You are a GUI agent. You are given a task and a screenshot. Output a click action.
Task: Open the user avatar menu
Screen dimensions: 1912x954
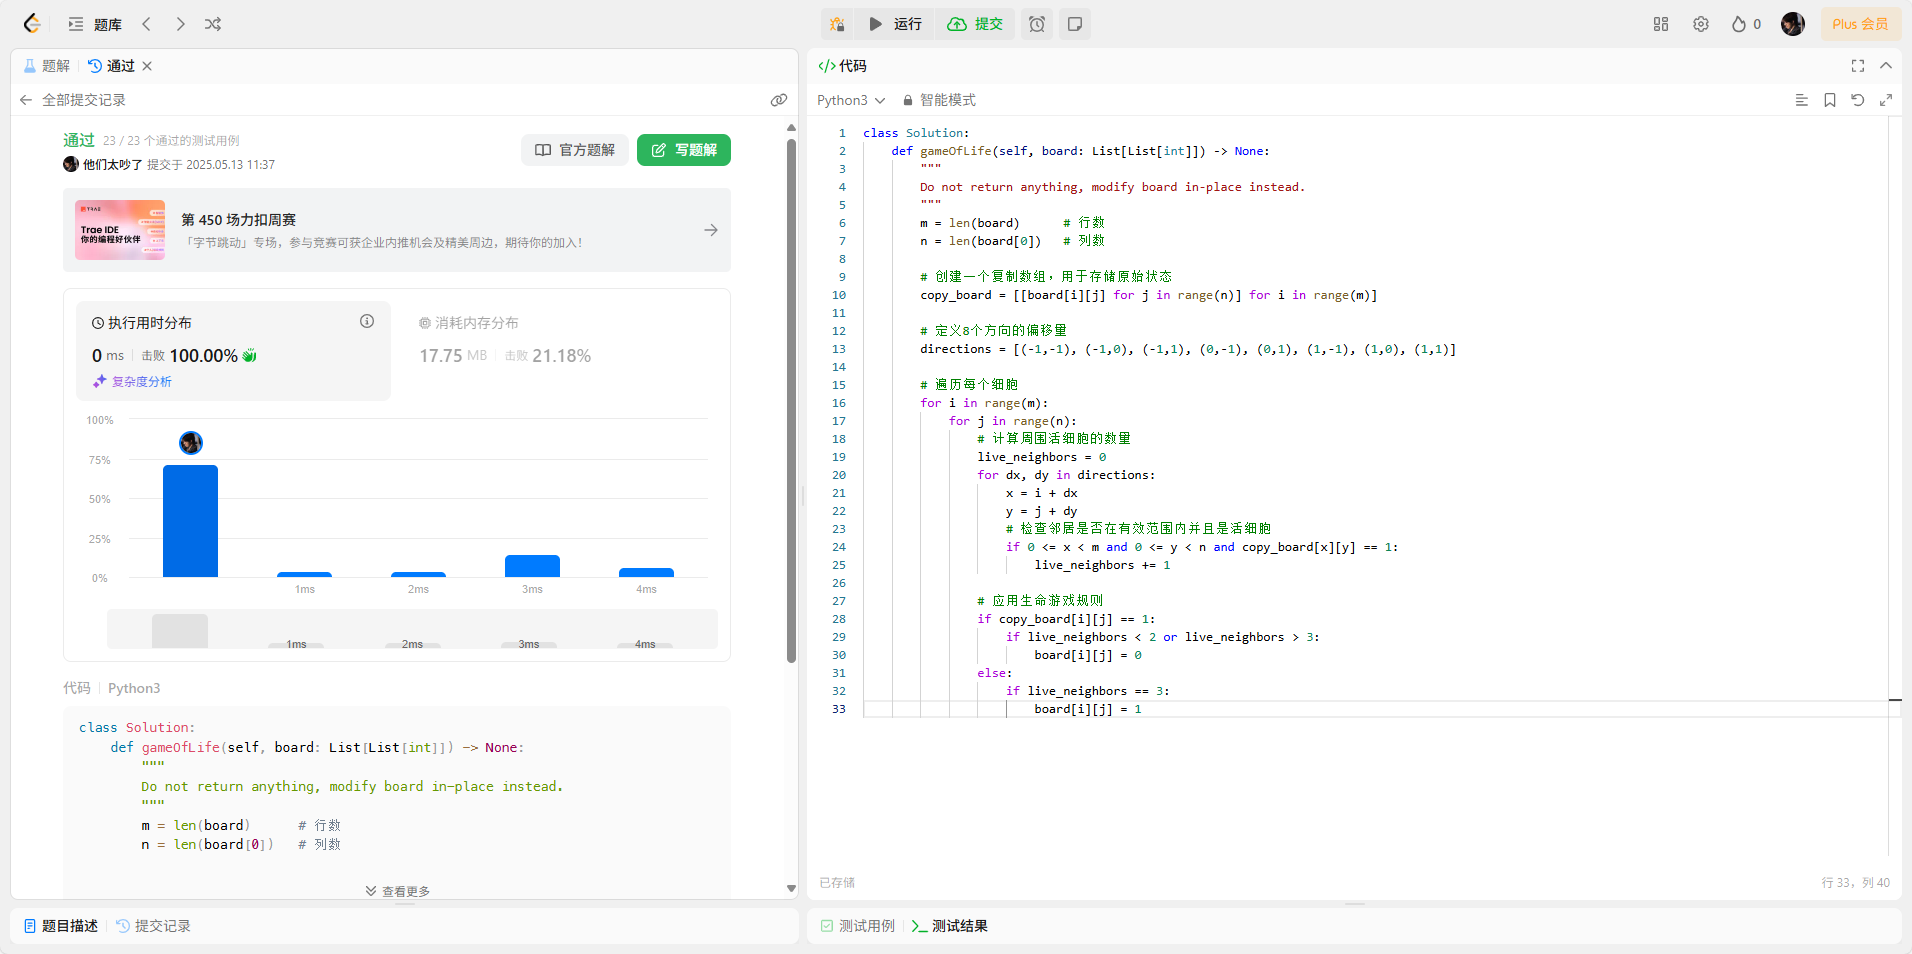point(1793,24)
